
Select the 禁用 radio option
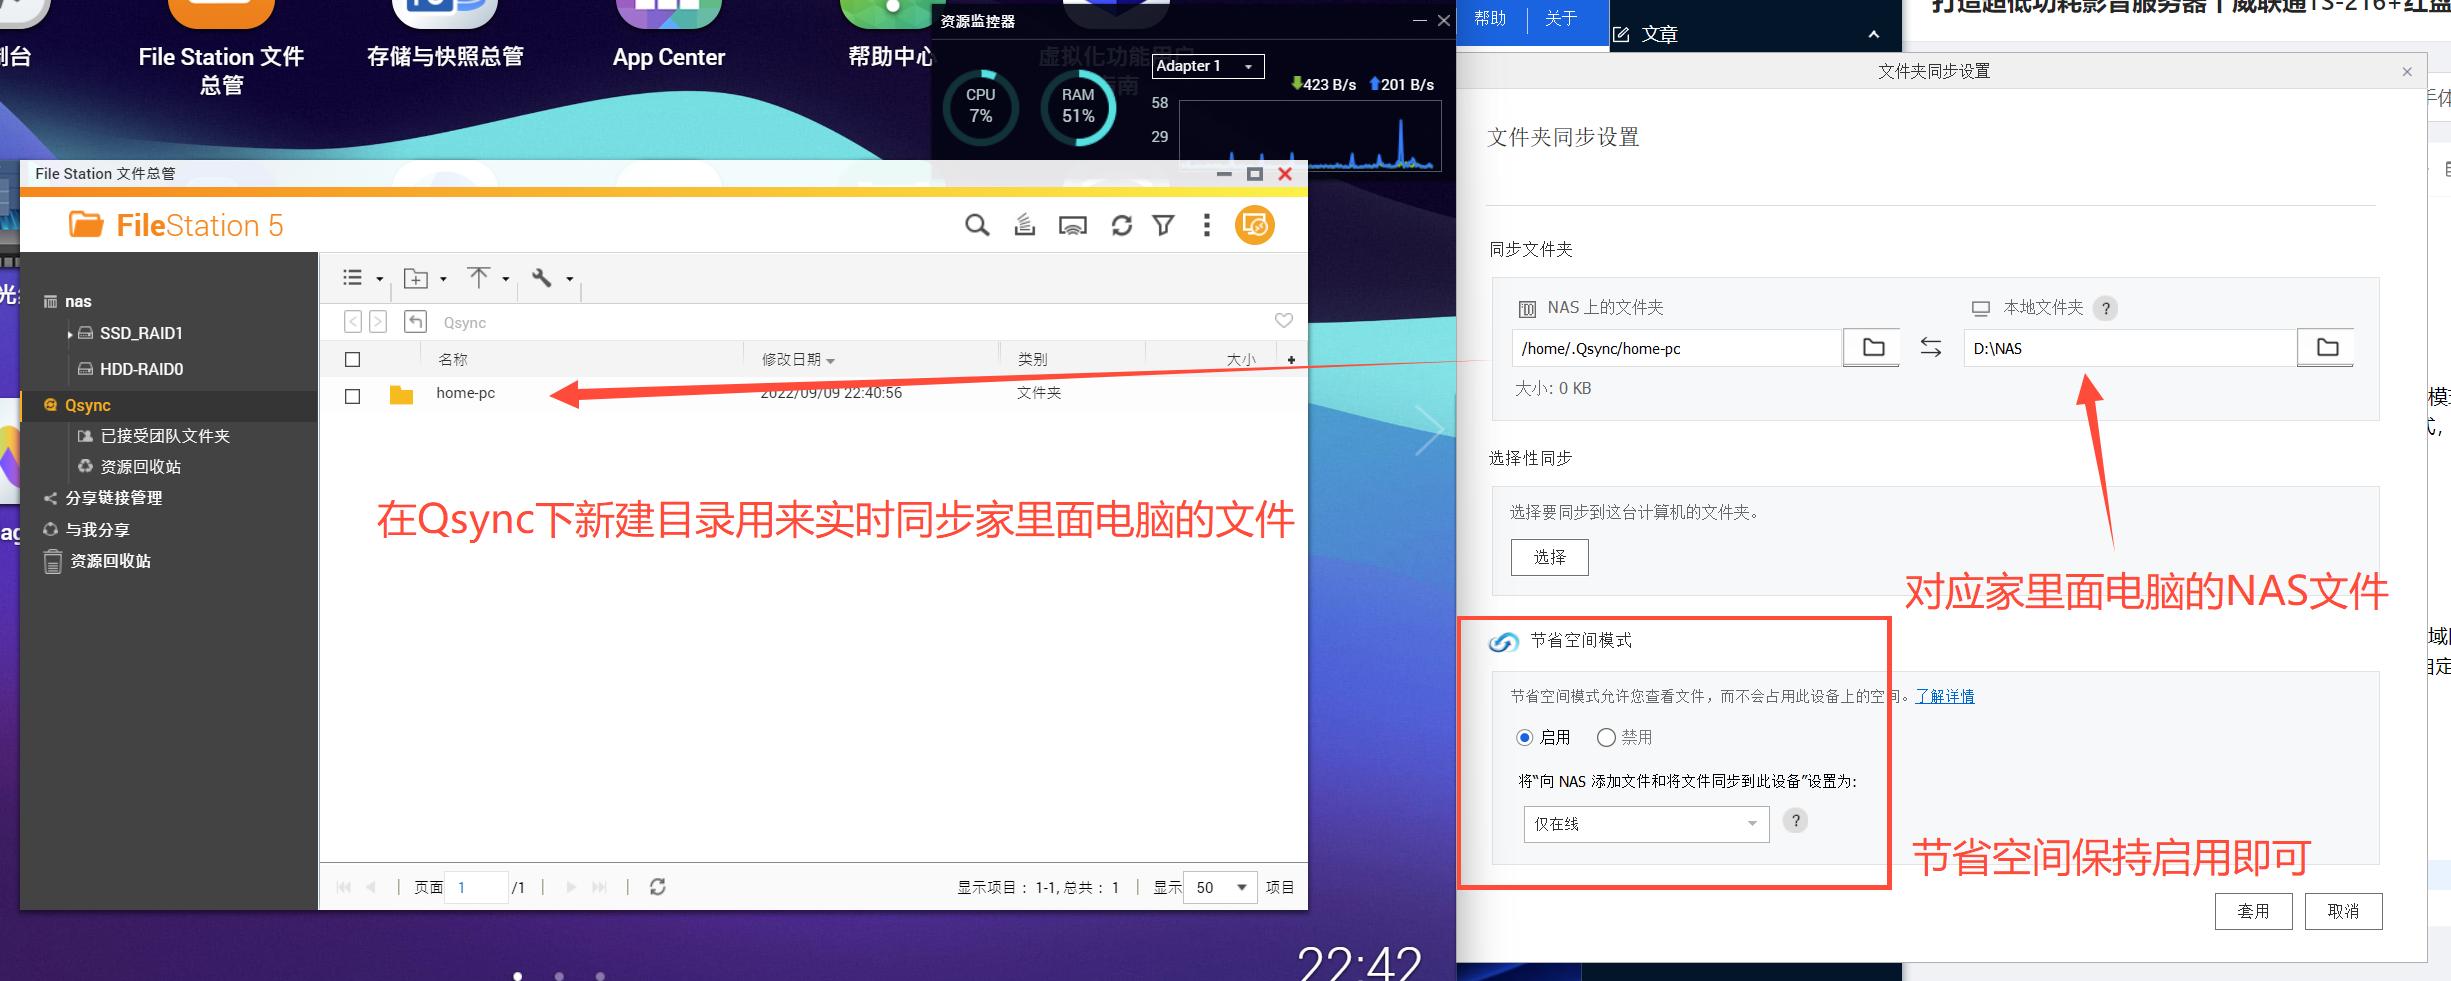[1606, 737]
